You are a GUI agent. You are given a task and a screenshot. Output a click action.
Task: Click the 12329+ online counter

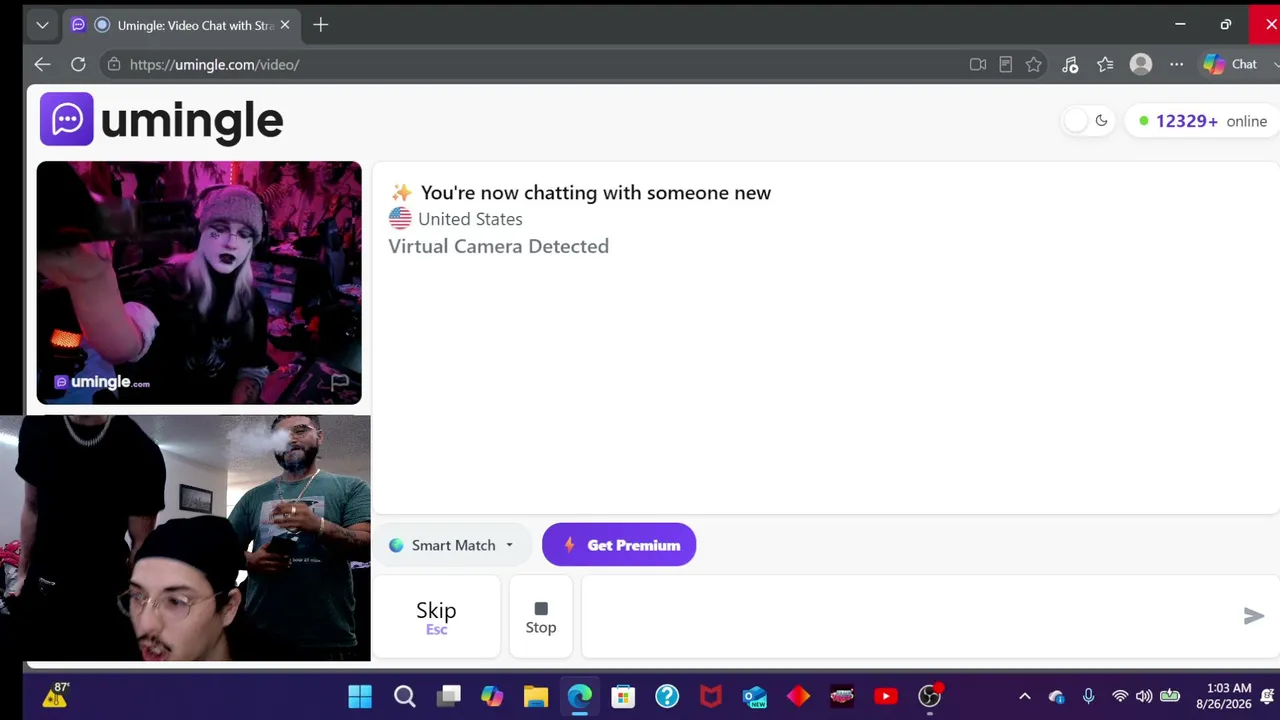point(1203,121)
